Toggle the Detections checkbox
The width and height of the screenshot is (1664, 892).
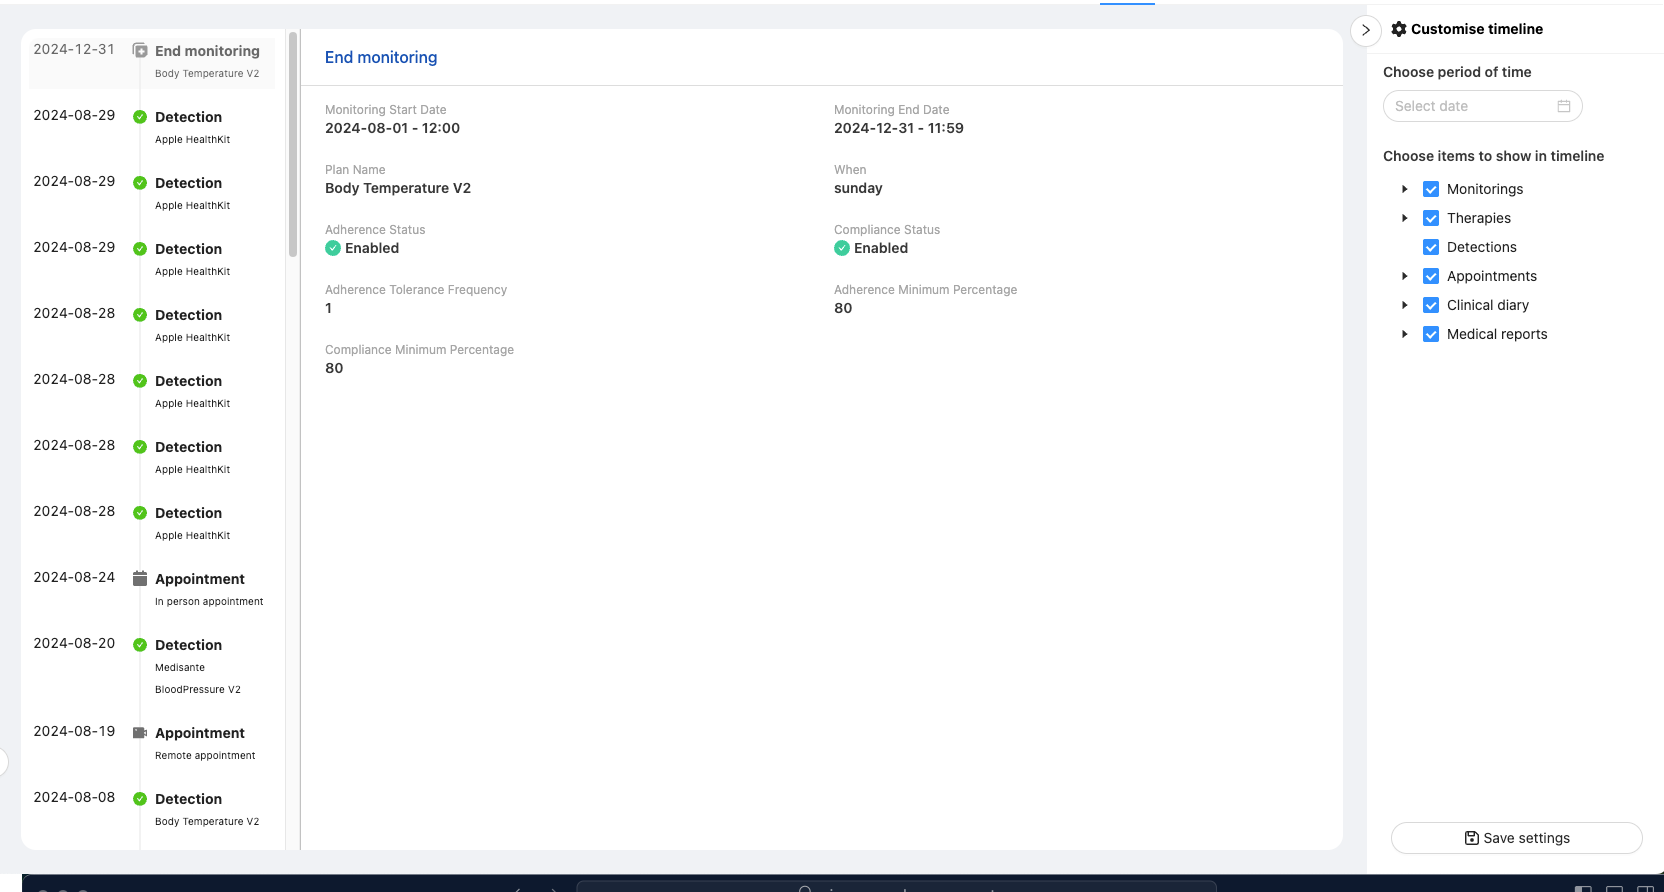click(x=1430, y=247)
